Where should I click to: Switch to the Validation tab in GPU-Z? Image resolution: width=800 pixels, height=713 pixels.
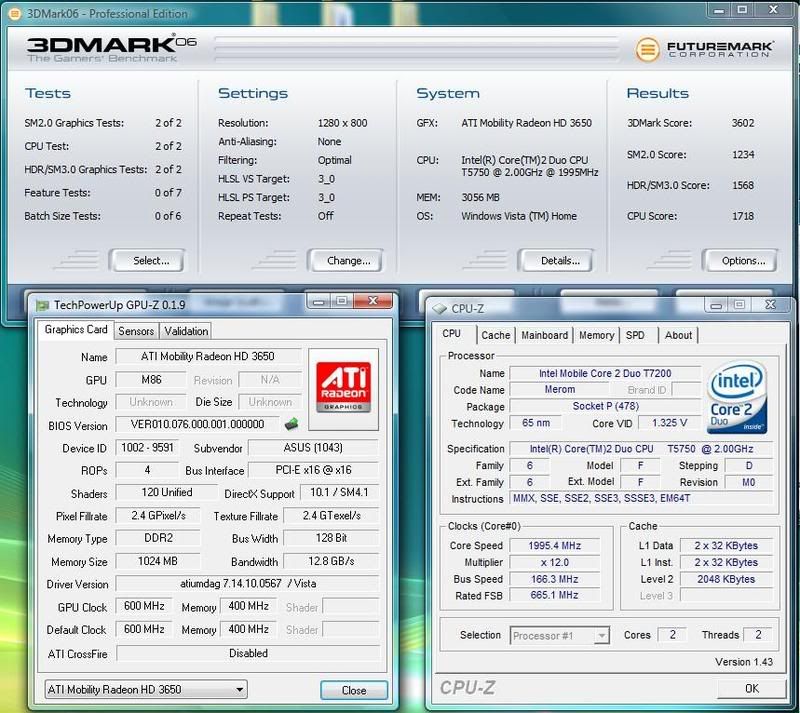[x=186, y=331]
